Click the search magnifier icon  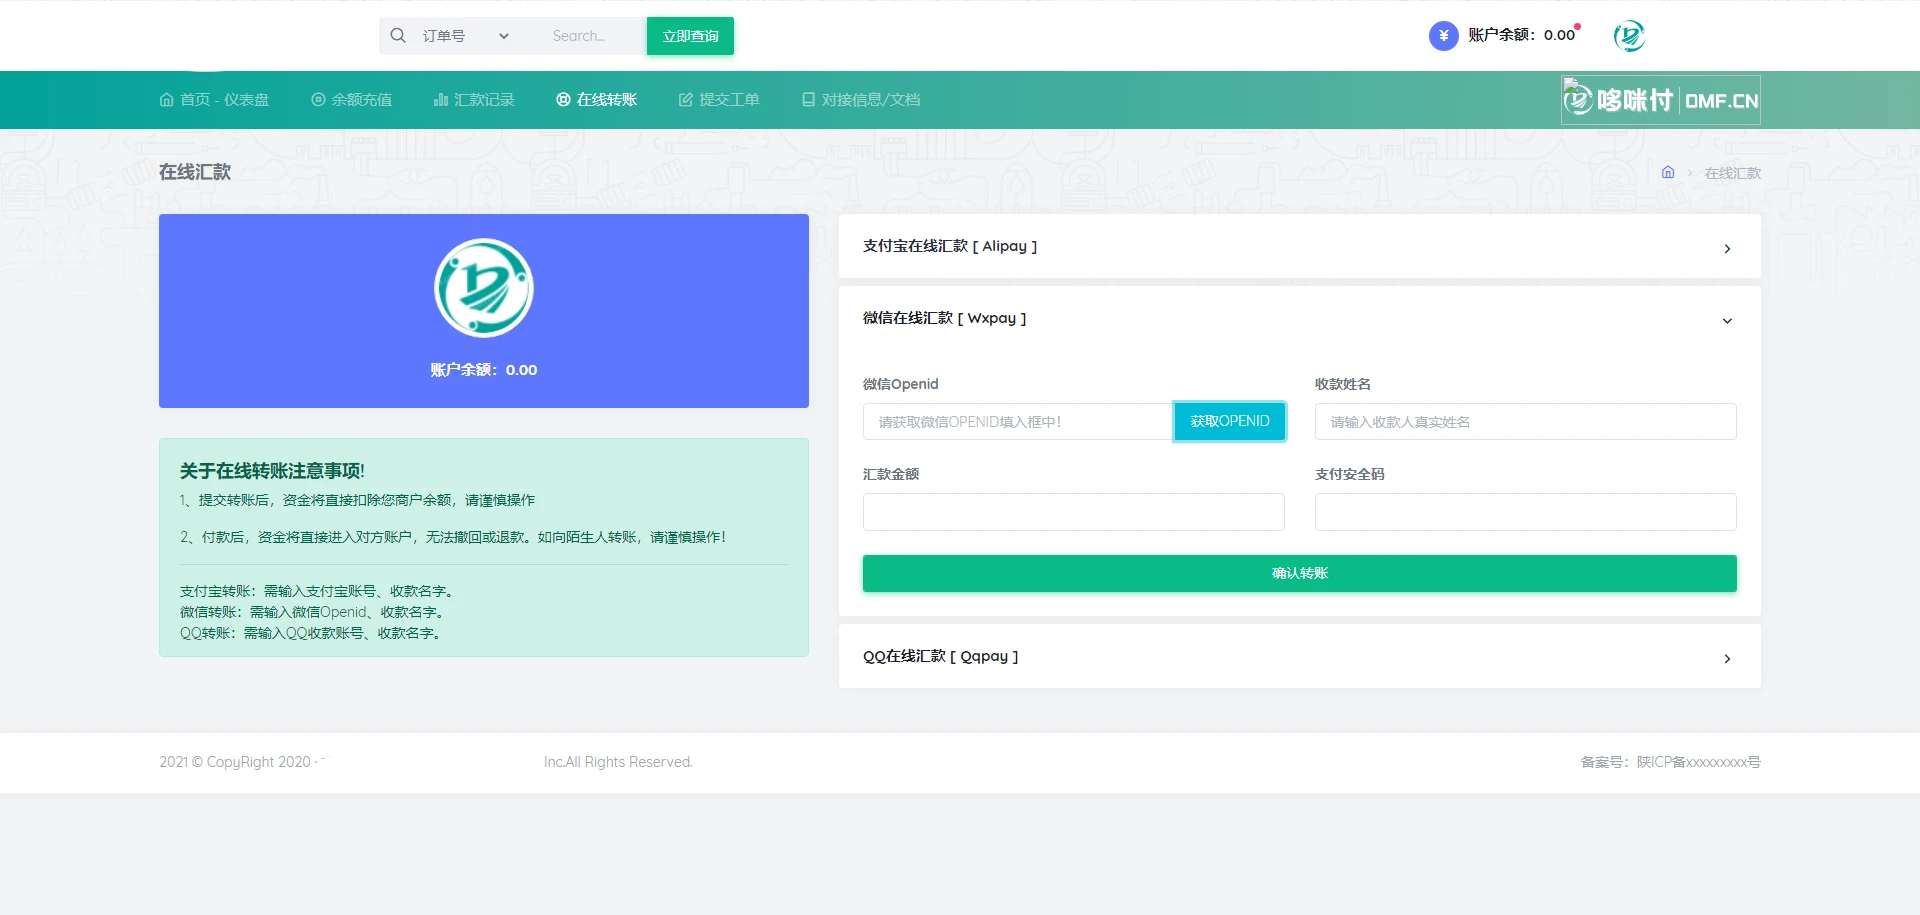coord(398,36)
